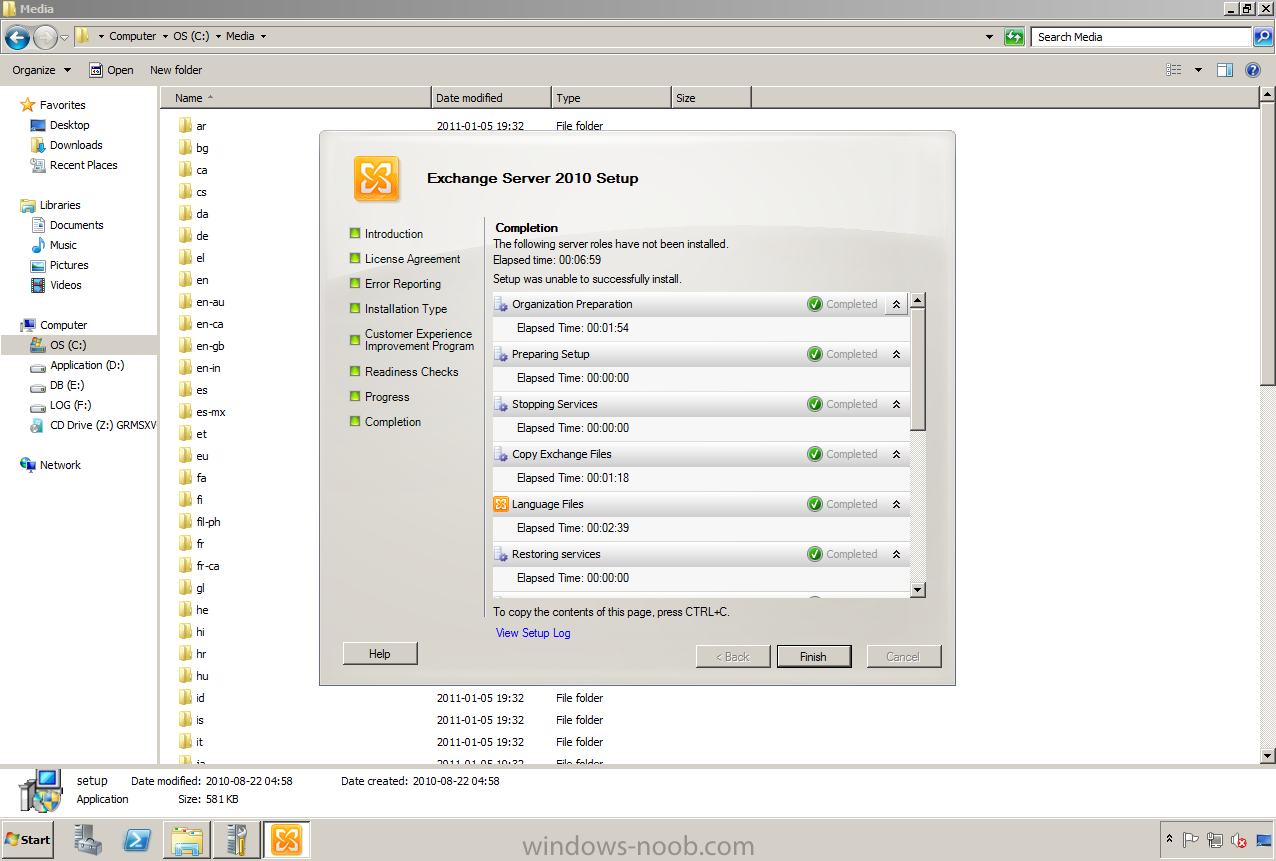Select Downloads in the Favorites pane

[67, 145]
